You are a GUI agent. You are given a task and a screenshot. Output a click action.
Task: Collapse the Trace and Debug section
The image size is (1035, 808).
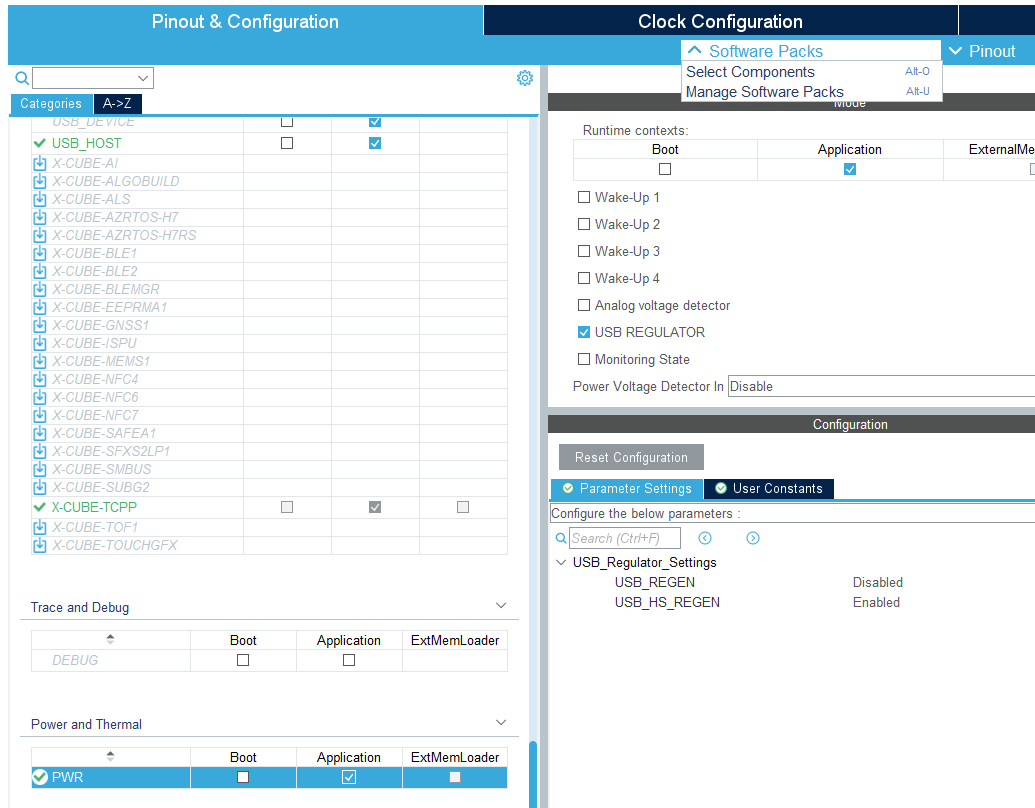500,605
